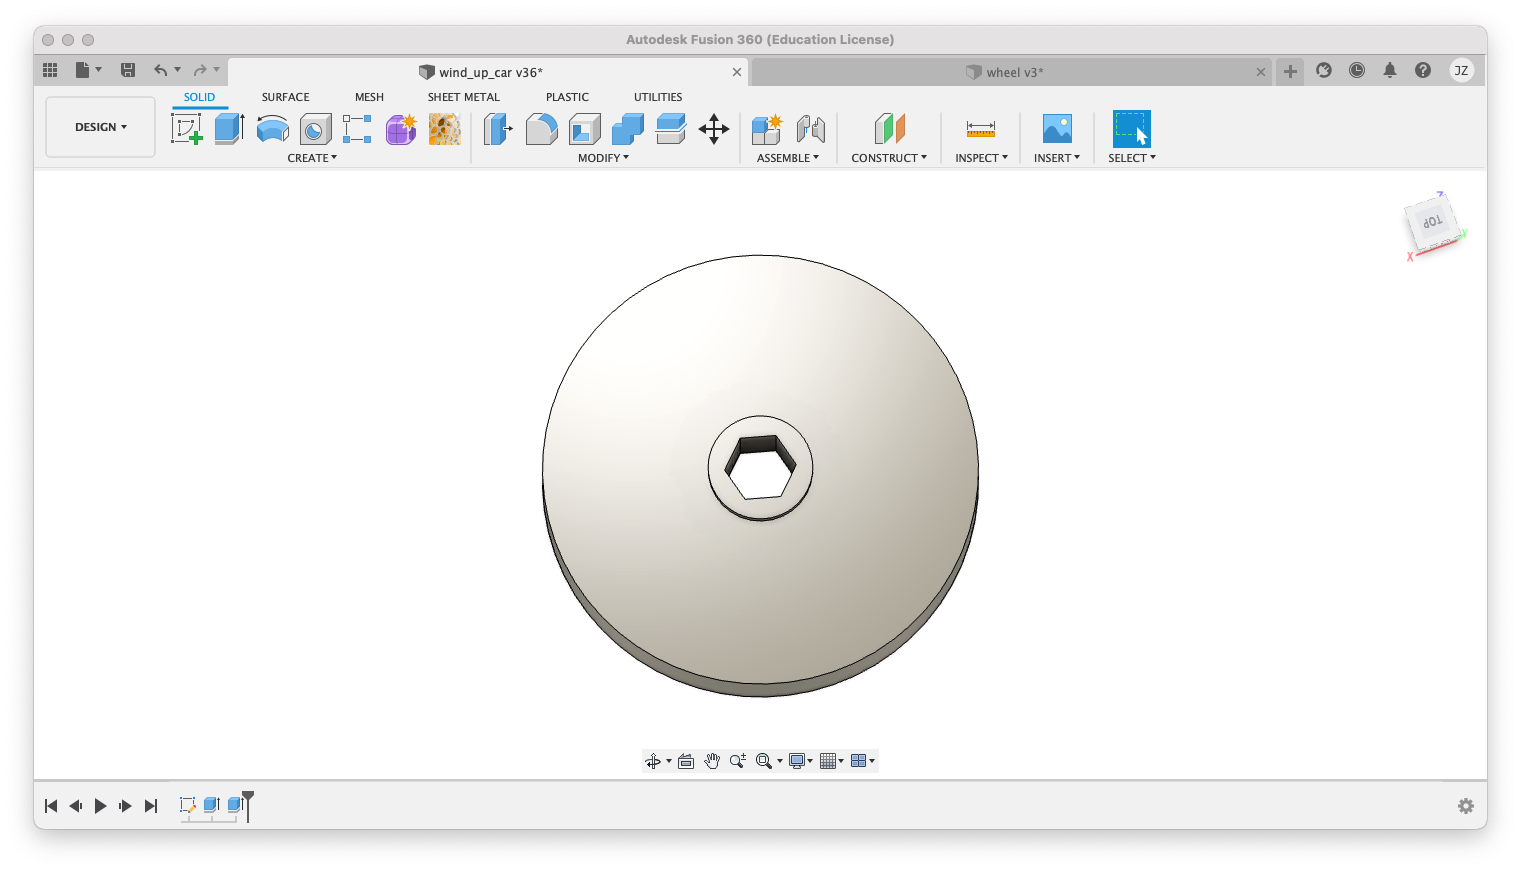Activate the Extrude tool
1521x871 pixels.
tap(230, 129)
